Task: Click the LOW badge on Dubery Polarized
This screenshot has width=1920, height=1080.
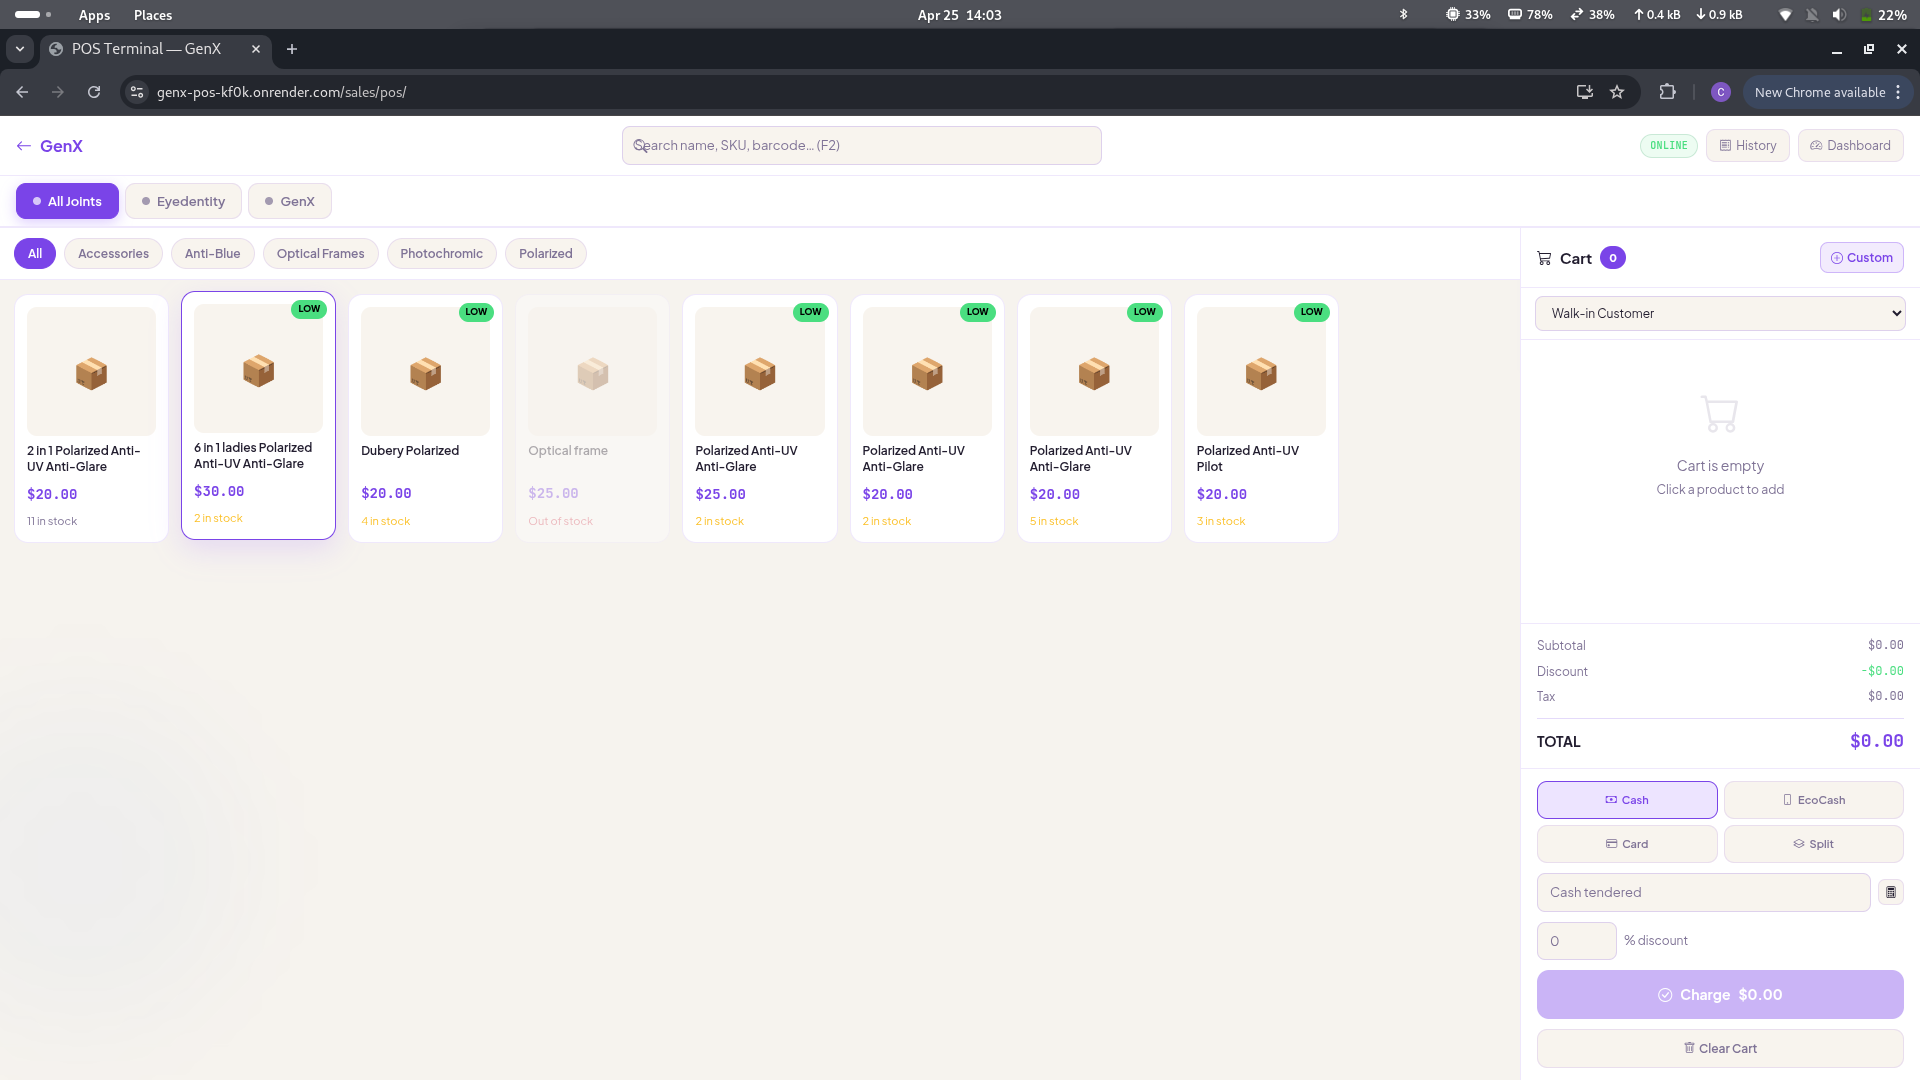Action: point(476,312)
